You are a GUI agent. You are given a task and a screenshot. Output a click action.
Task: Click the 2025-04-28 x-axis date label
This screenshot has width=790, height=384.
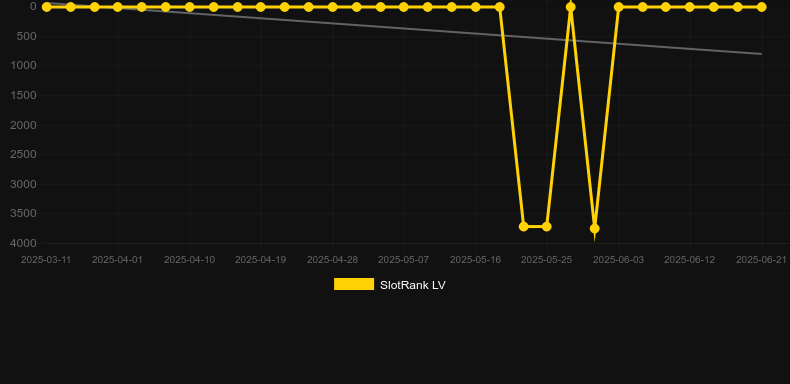[333, 260]
